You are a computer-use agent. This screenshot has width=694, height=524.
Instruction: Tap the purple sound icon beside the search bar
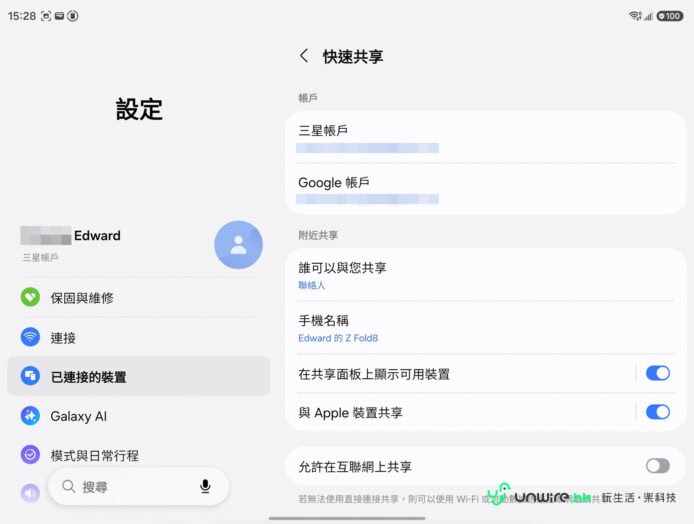(x=30, y=493)
